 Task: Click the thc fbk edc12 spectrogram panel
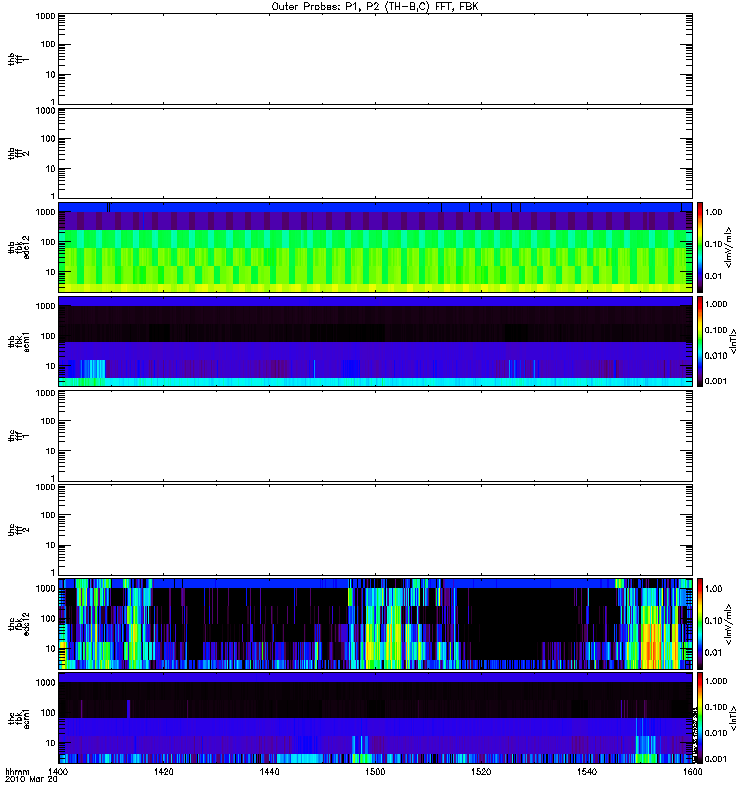coord(375,624)
